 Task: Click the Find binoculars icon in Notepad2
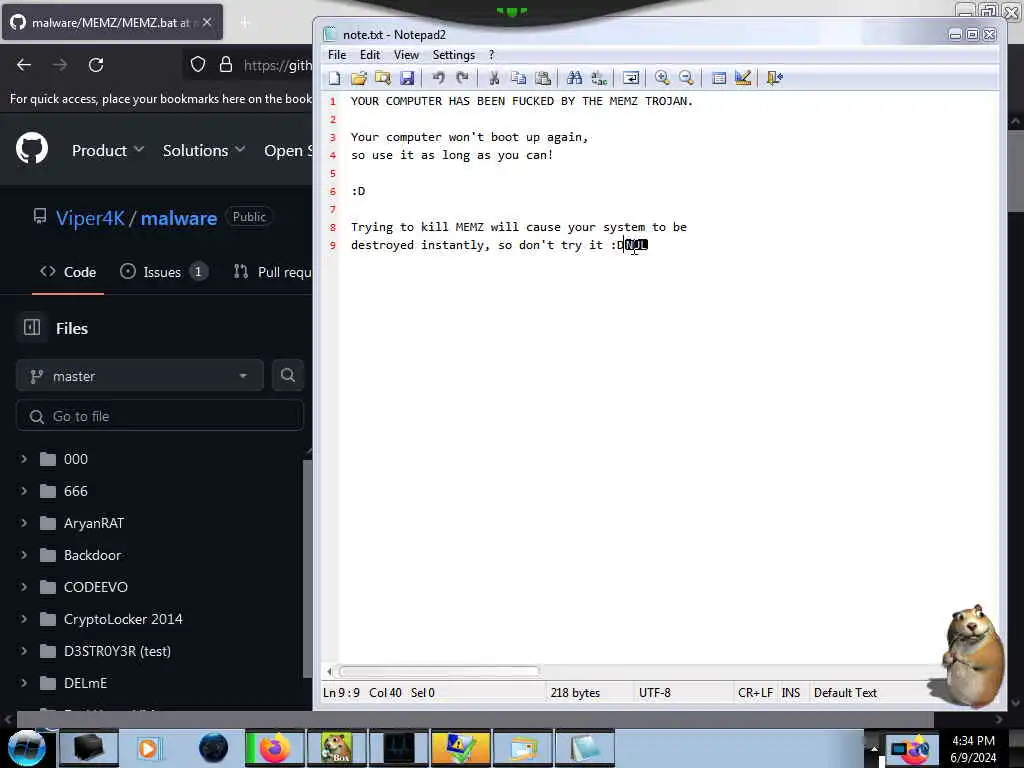pyautogui.click(x=575, y=78)
